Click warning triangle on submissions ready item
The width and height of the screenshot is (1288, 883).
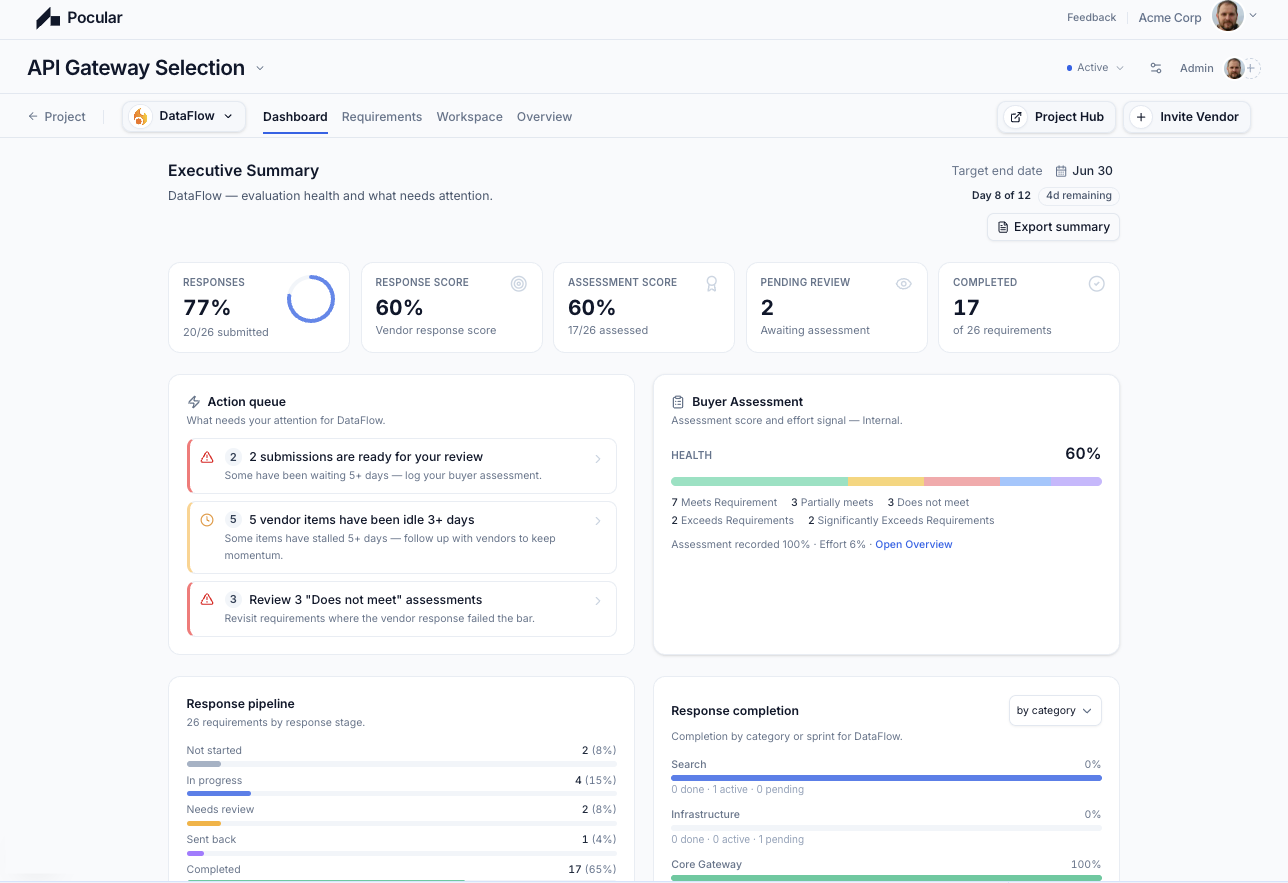(207, 457)
